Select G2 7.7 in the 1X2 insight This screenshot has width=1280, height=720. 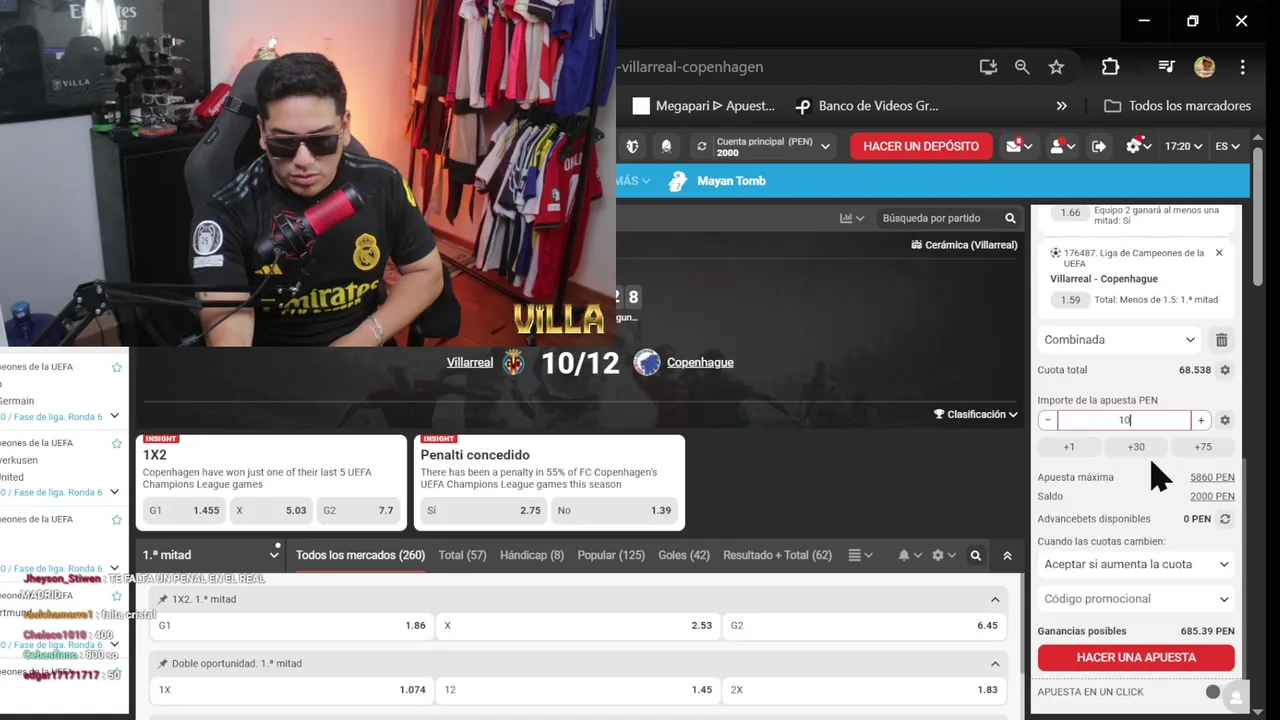point(358,510)
